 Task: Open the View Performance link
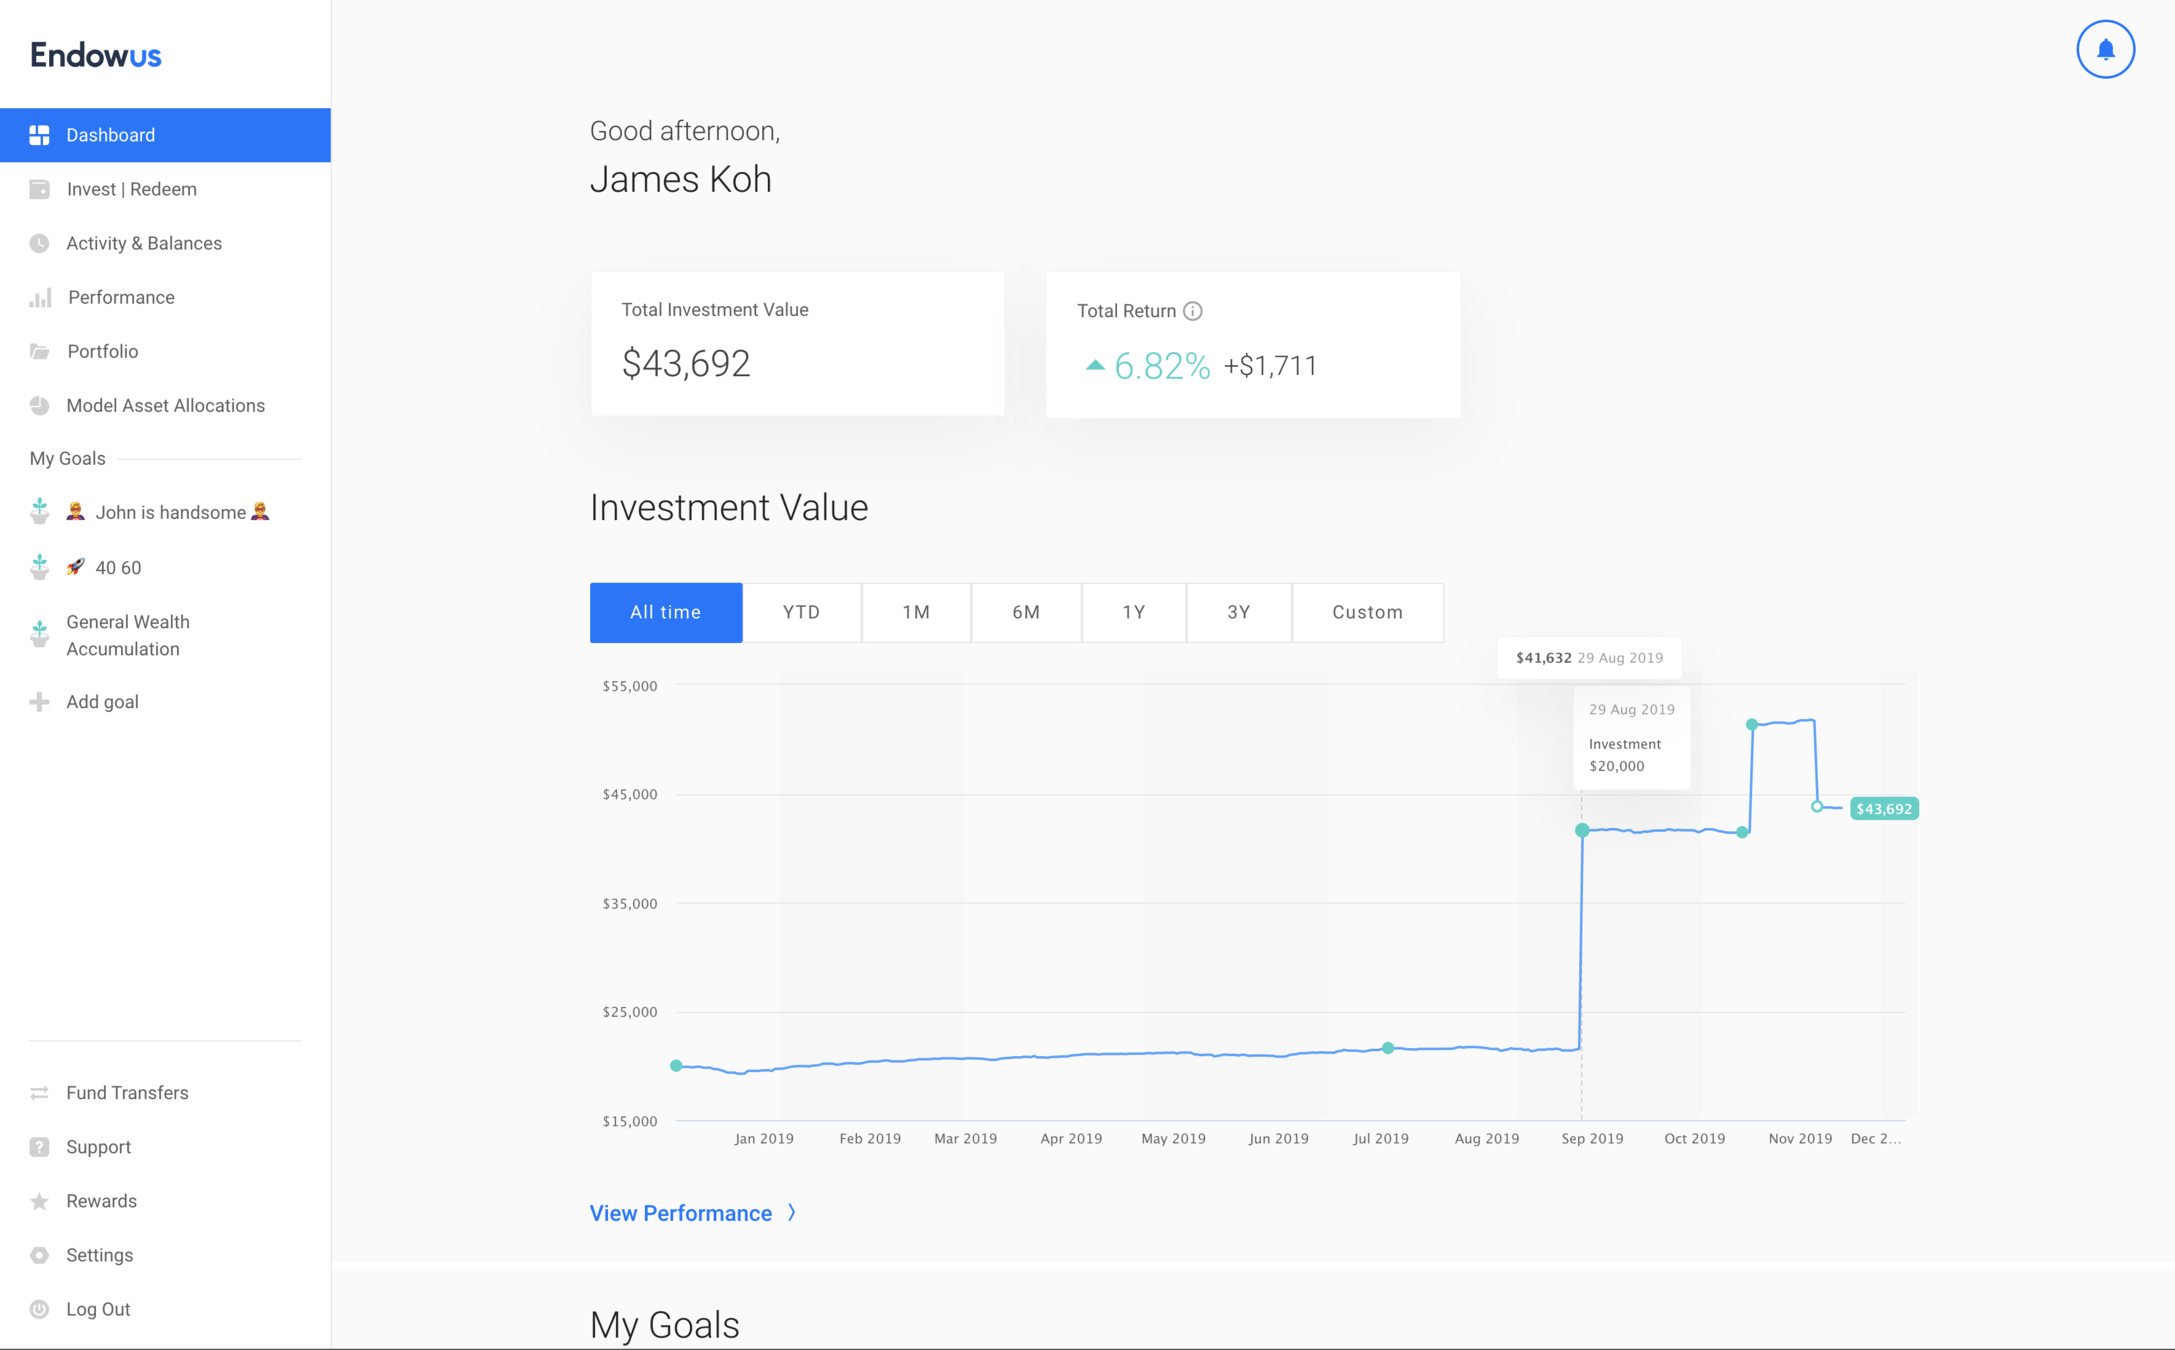coord(681,1213)
